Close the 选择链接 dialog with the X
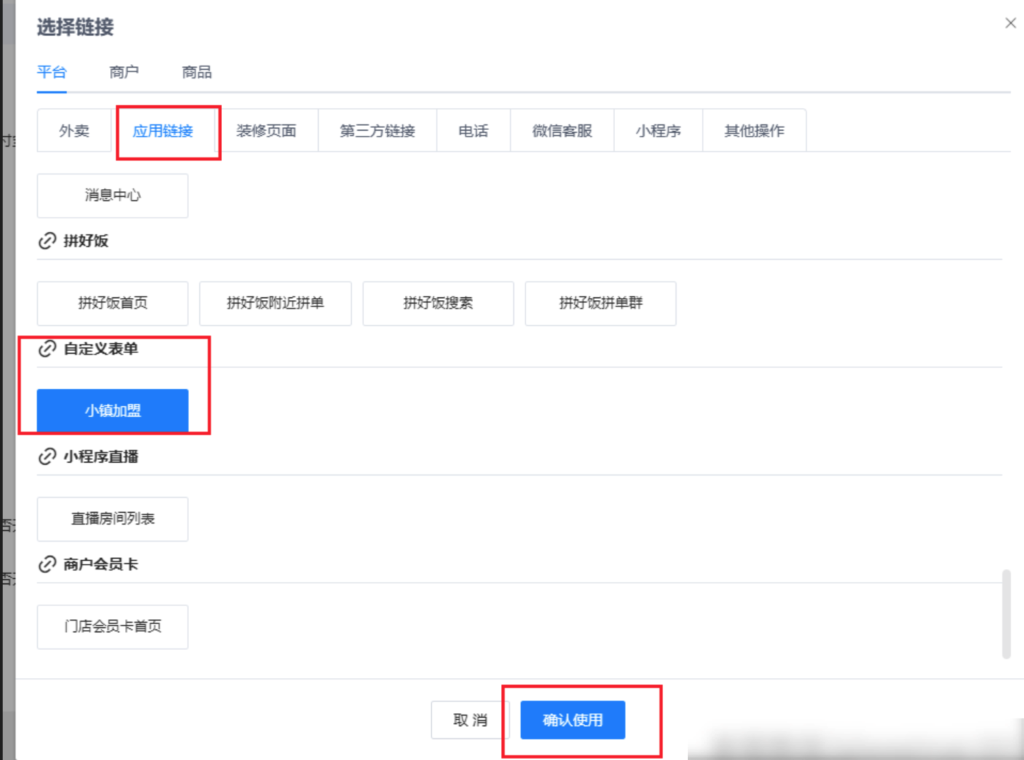 click(1010, 23)
